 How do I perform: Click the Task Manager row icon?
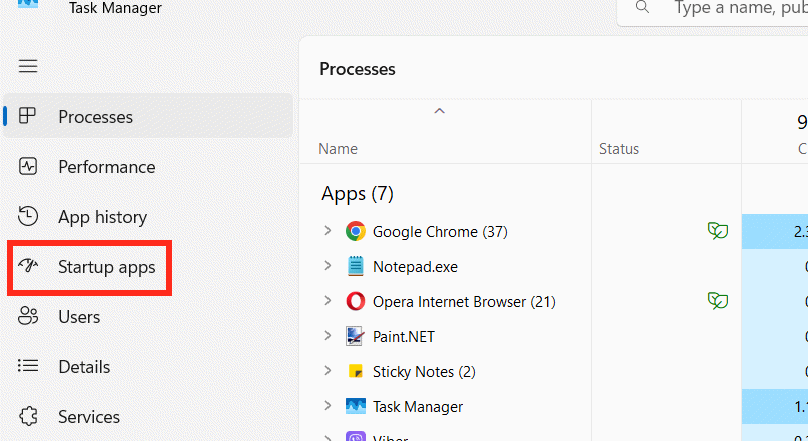356,406
